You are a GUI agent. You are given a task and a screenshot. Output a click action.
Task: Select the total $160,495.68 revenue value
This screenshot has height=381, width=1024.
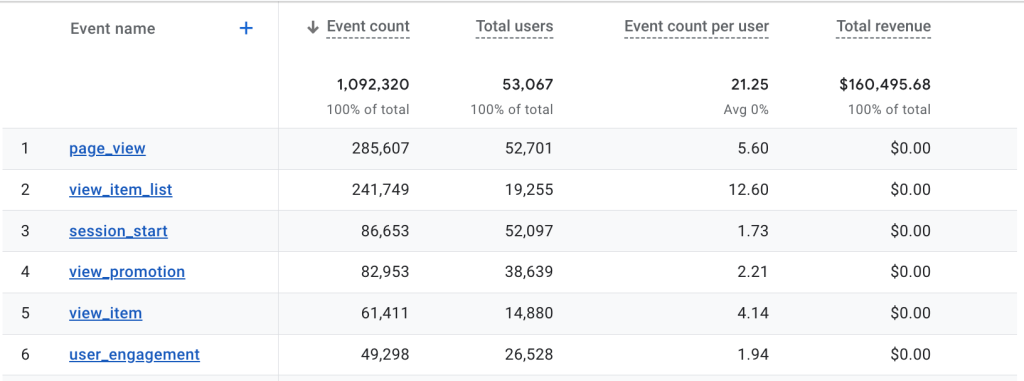pos(885,84)
